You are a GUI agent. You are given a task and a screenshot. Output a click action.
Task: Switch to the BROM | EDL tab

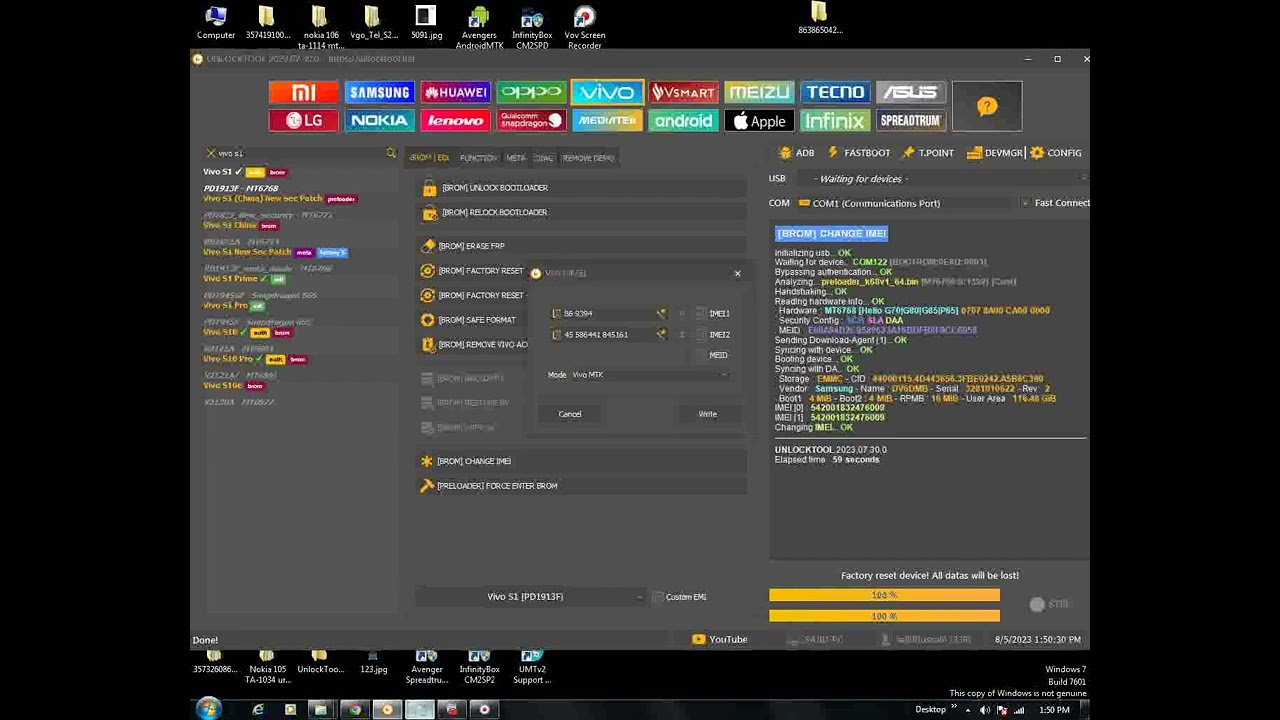[x=429, y=158]
